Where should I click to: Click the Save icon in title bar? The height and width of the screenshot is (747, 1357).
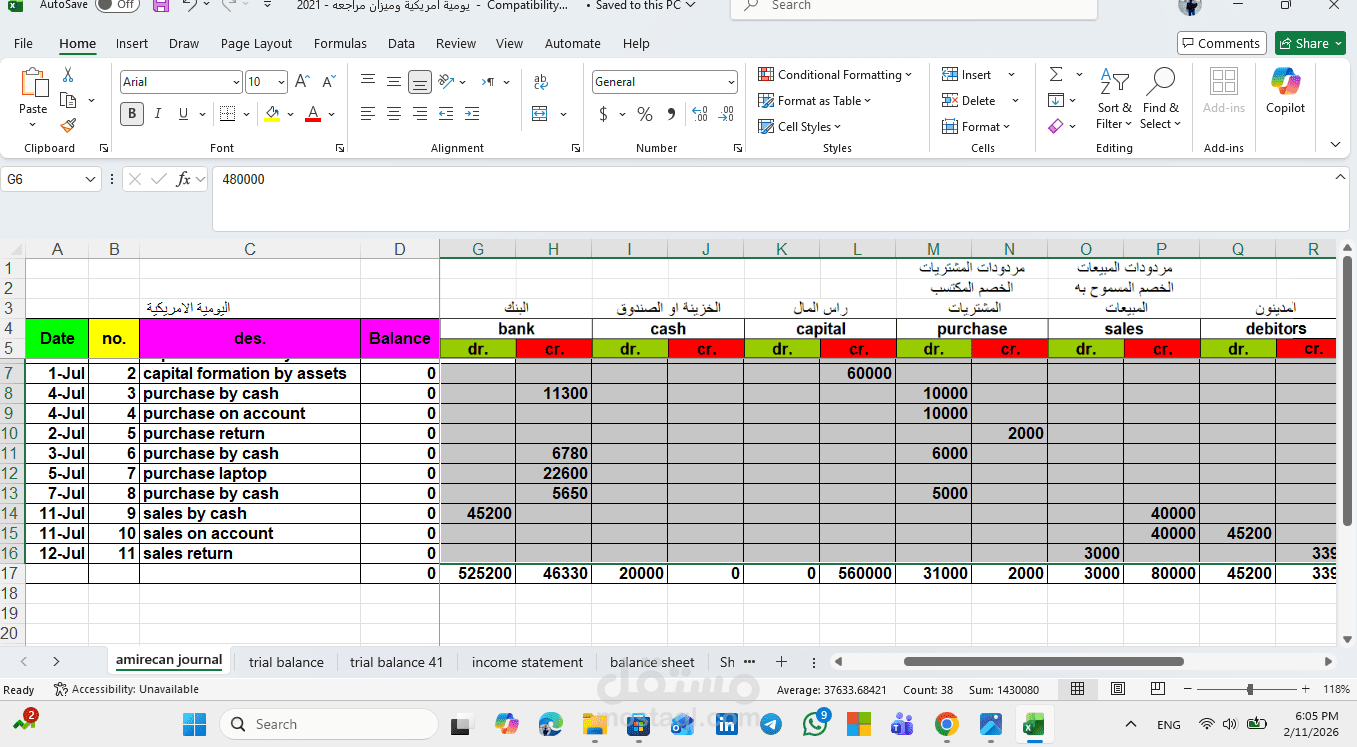pyautogui.click(x=160, y=6)
